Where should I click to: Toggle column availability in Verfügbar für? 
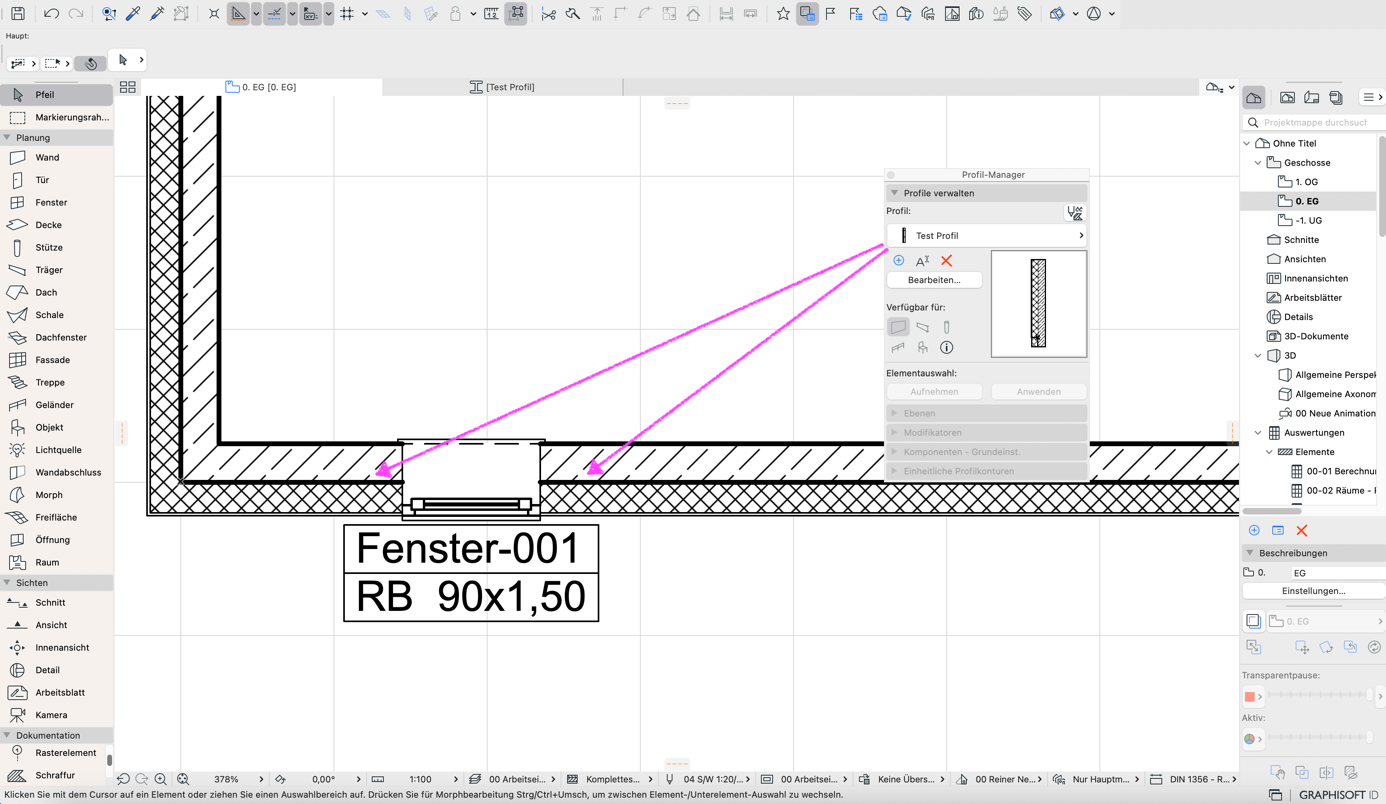click(946, 327)
